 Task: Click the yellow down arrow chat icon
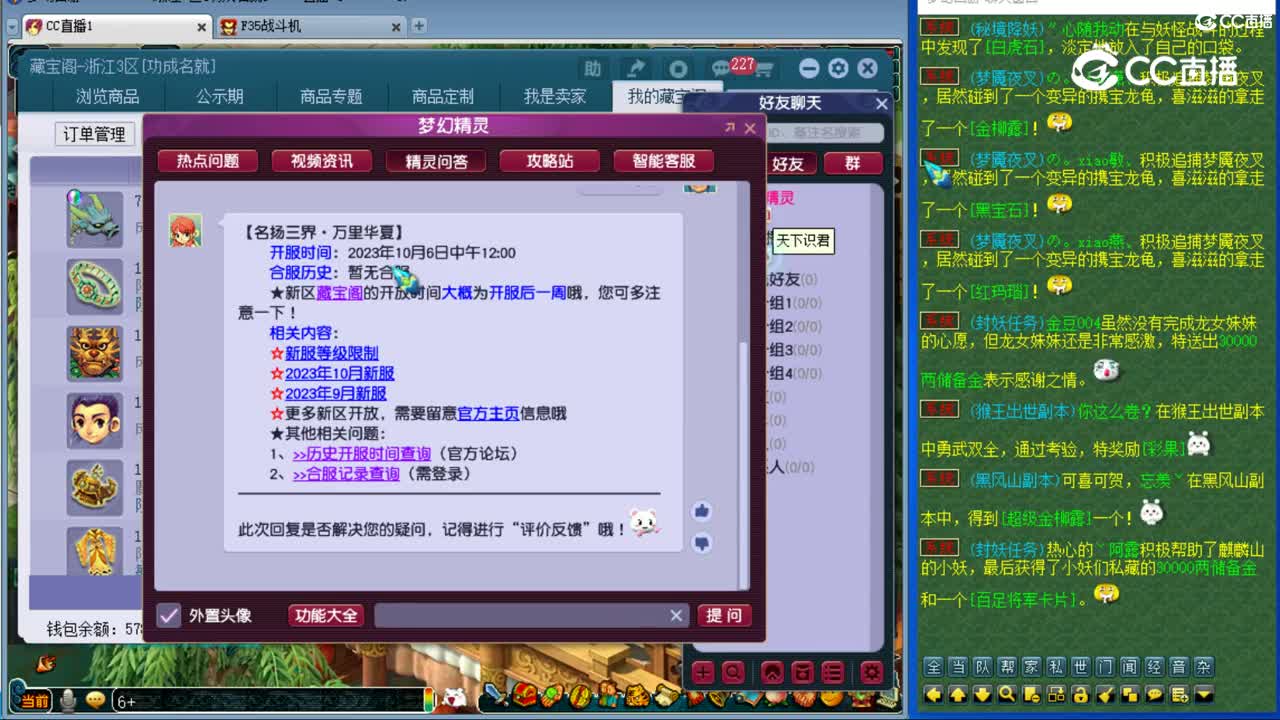982,694
